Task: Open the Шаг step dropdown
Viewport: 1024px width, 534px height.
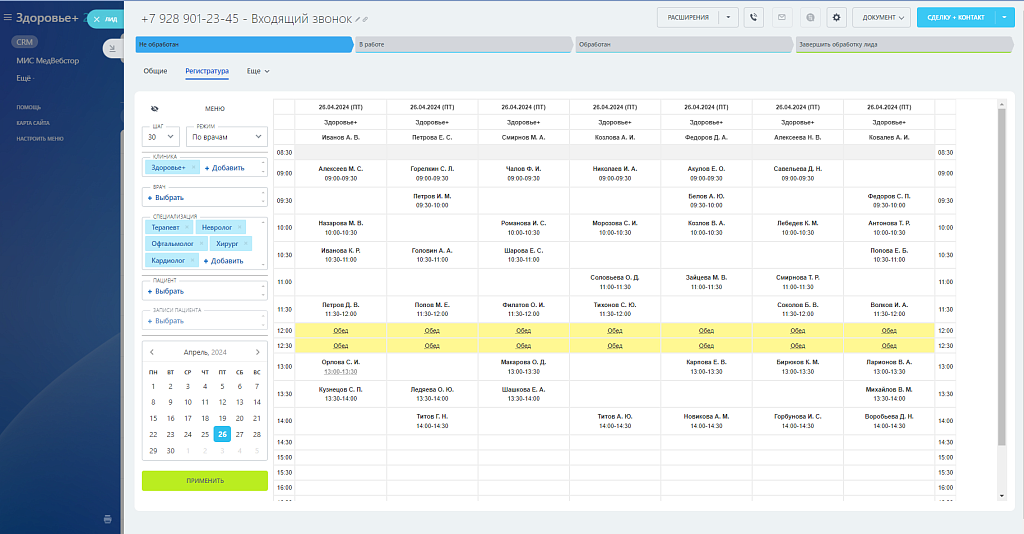Action: click(161, 137)
